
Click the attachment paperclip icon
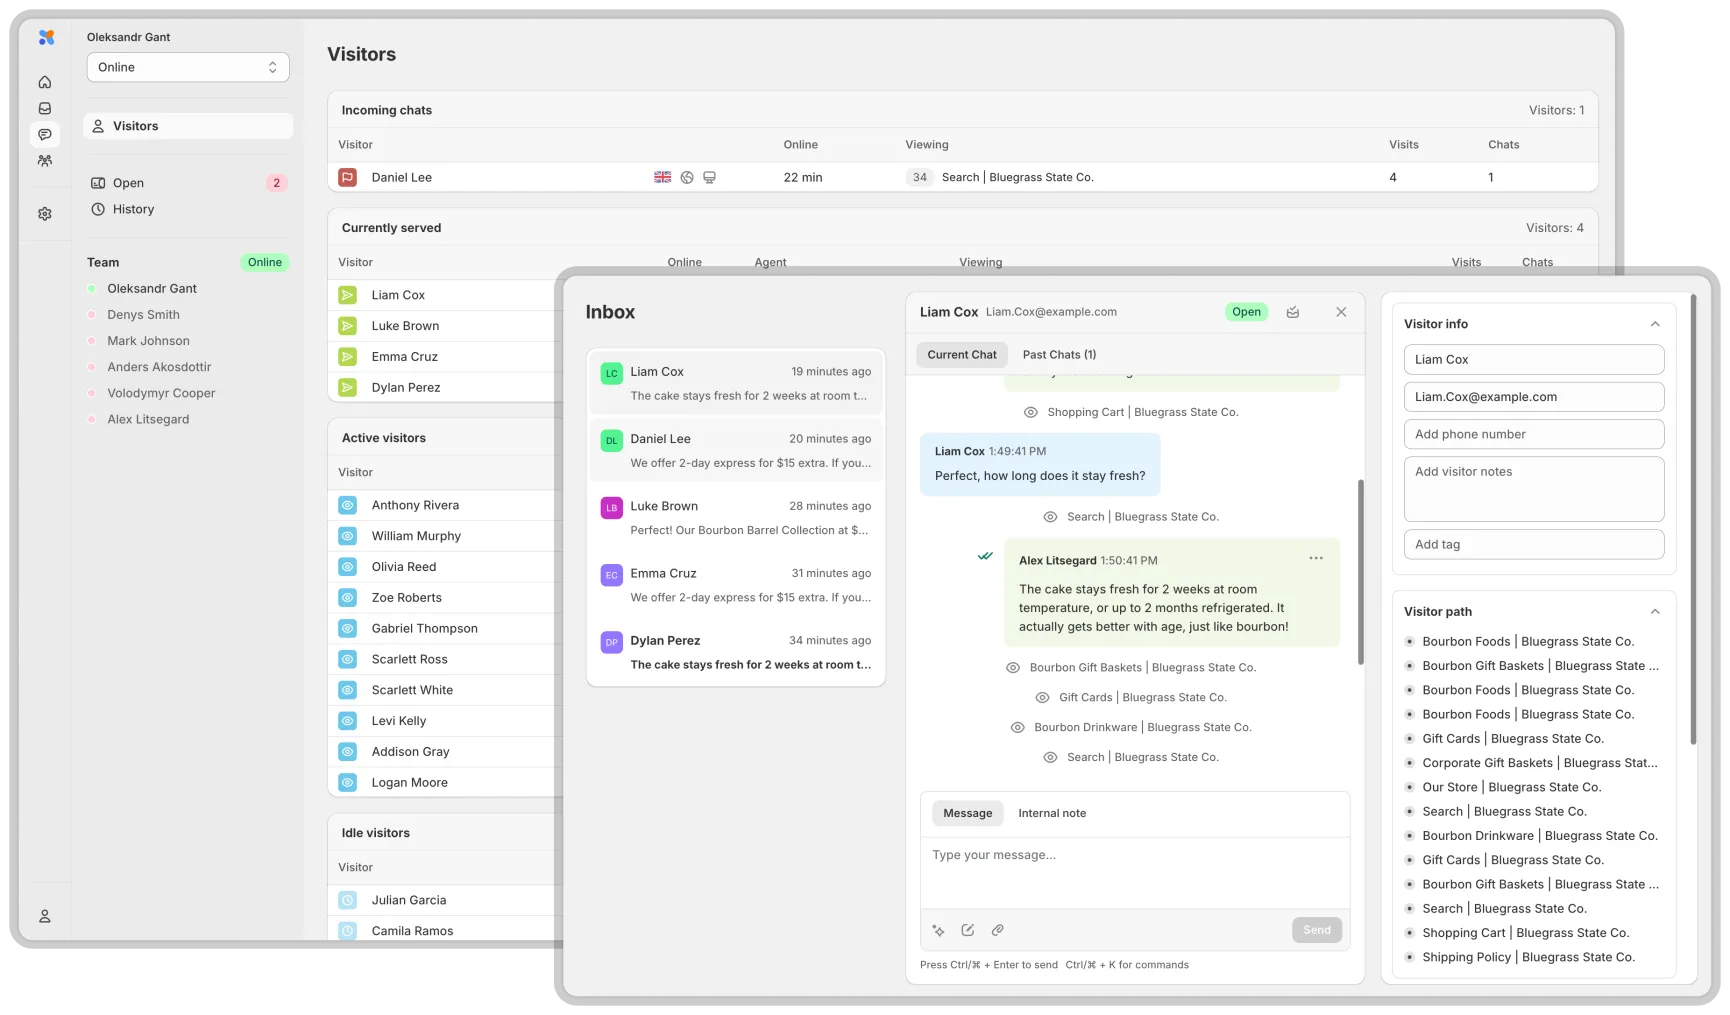[x=997, y=930]
